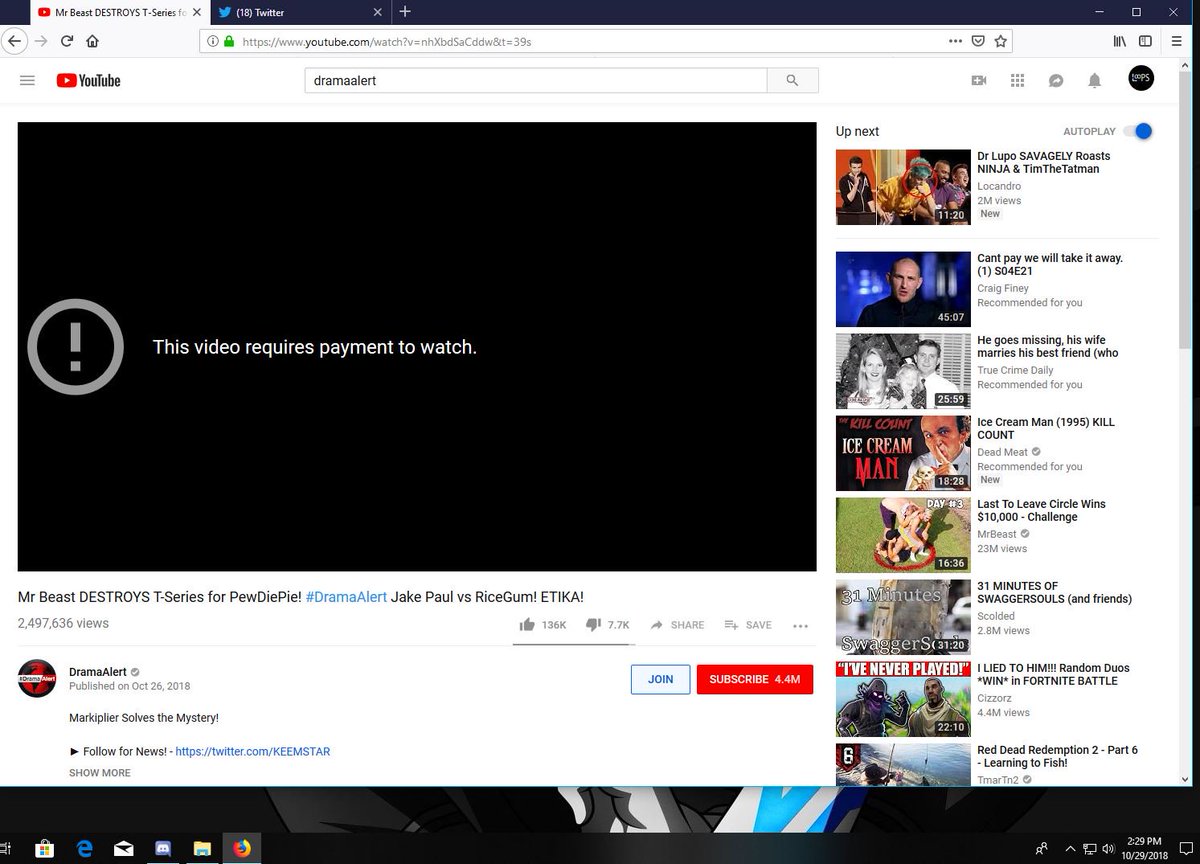Open the Firefox library icon

tap(1119, 41)
